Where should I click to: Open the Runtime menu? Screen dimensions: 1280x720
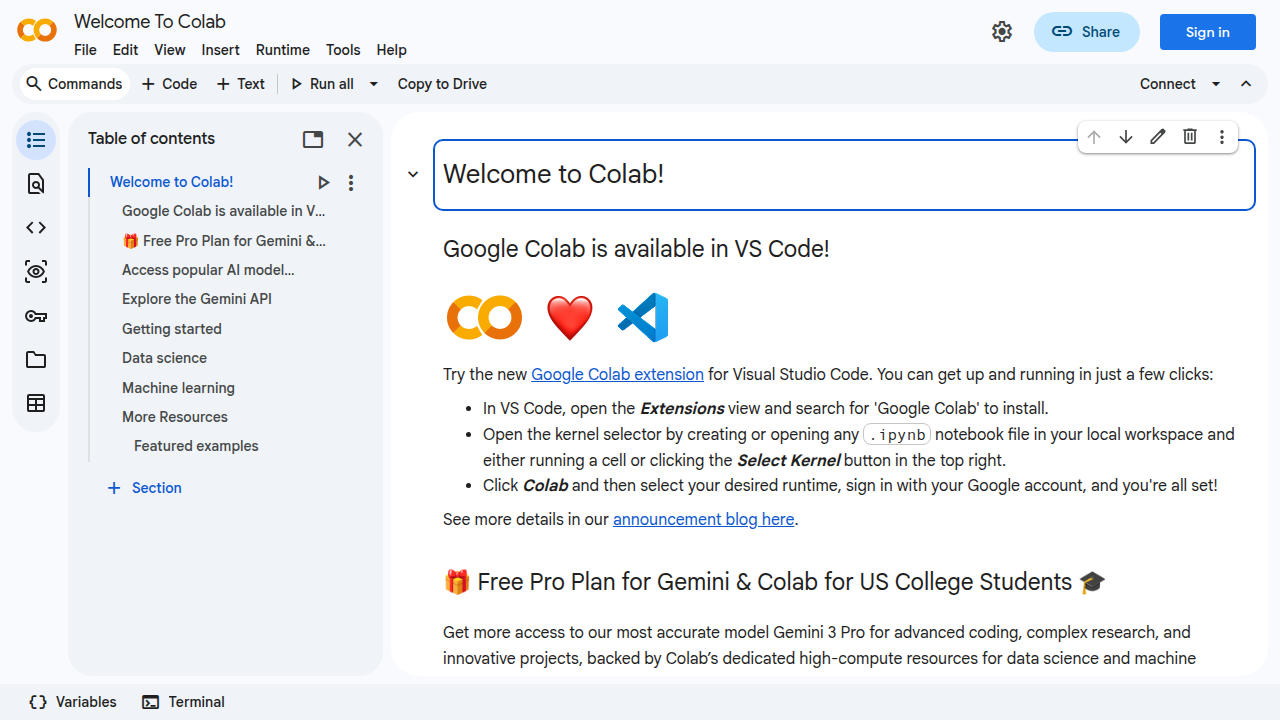(282, 50)
